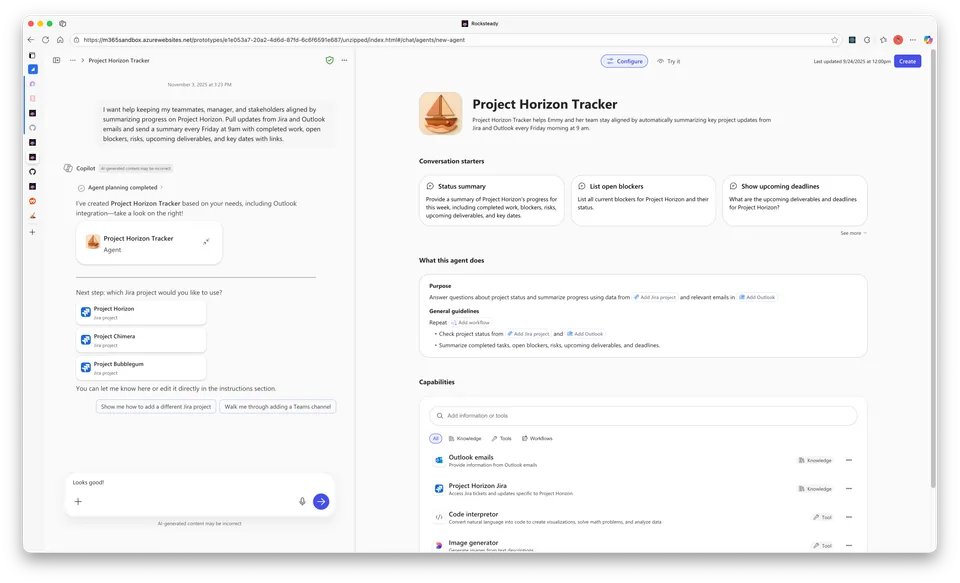Select the All capabilities filter
Screen dimensions: 960x583
point(435,438)
